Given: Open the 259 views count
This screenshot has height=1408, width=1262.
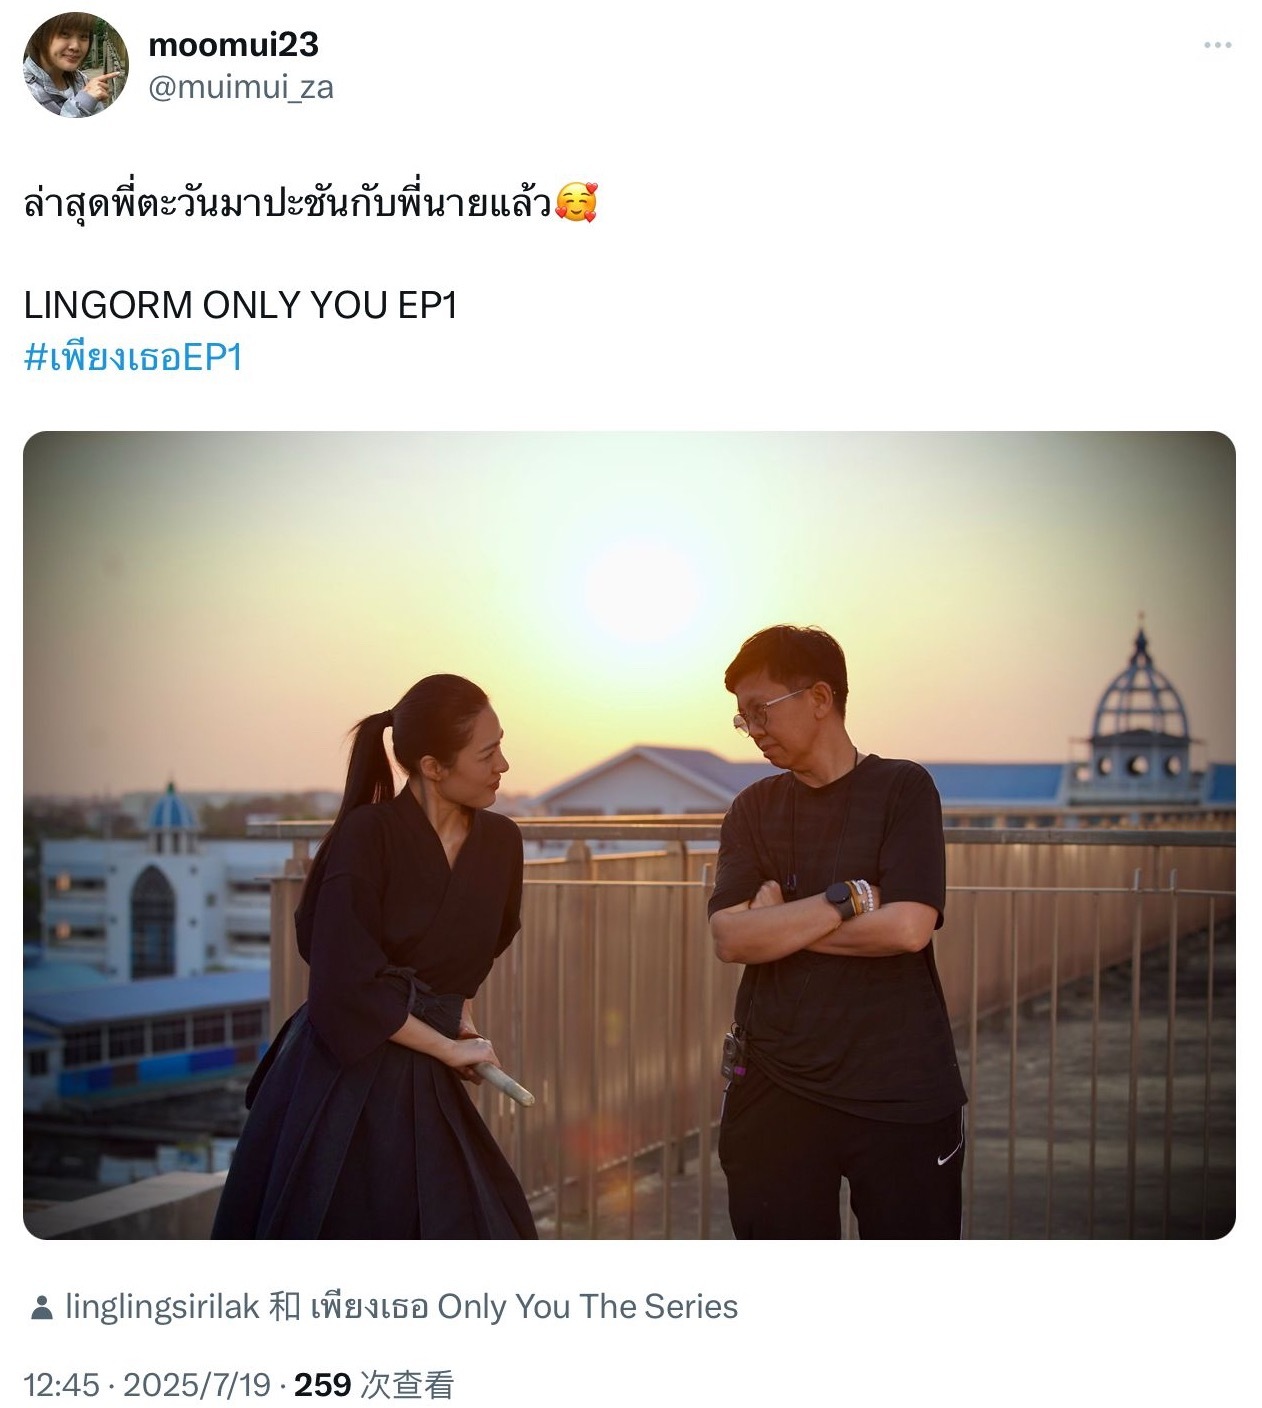Looking at the screenshot, I should click(x=374, y=1384).
